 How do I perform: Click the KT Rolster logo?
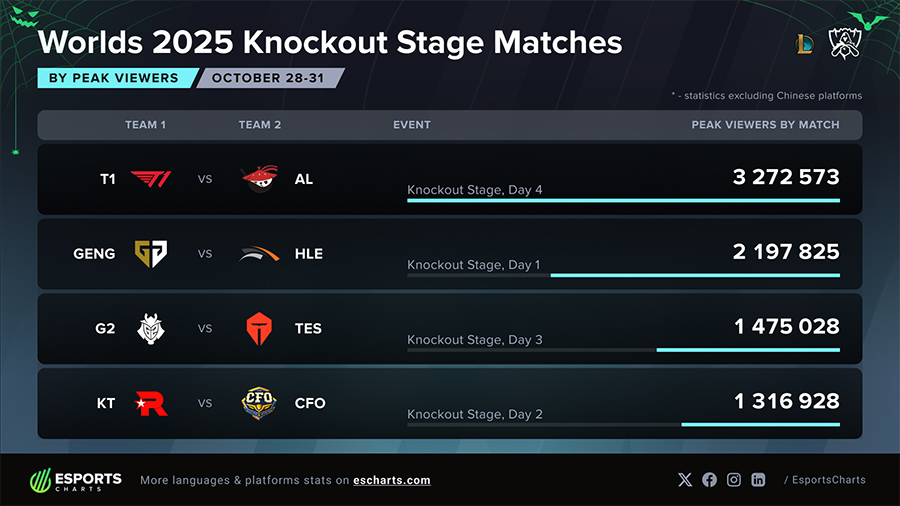[151, 403]
